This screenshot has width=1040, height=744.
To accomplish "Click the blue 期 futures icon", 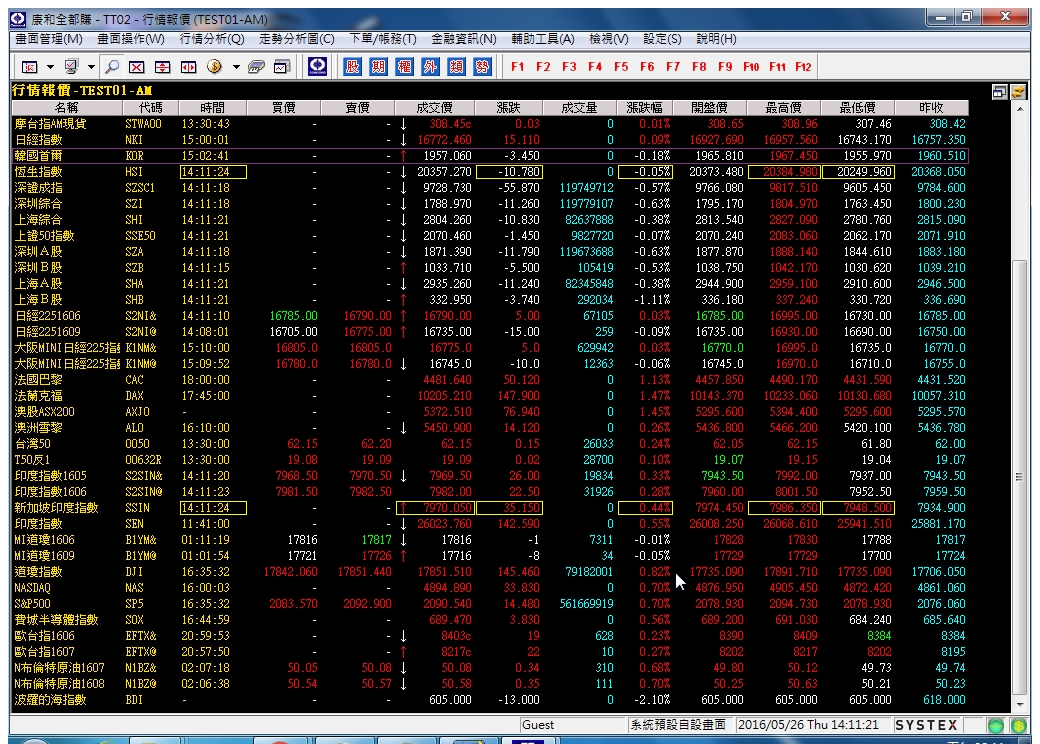I will [378, 66].
